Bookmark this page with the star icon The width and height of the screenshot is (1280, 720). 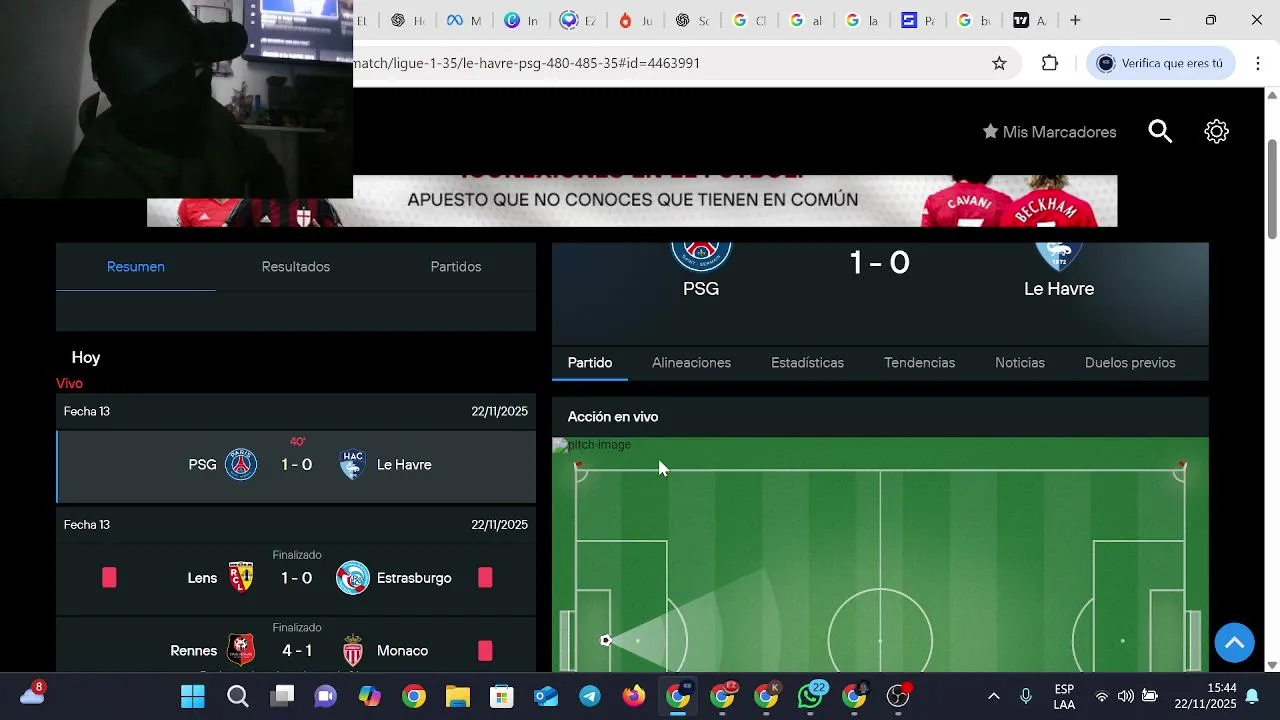click(x=999, y=63)
